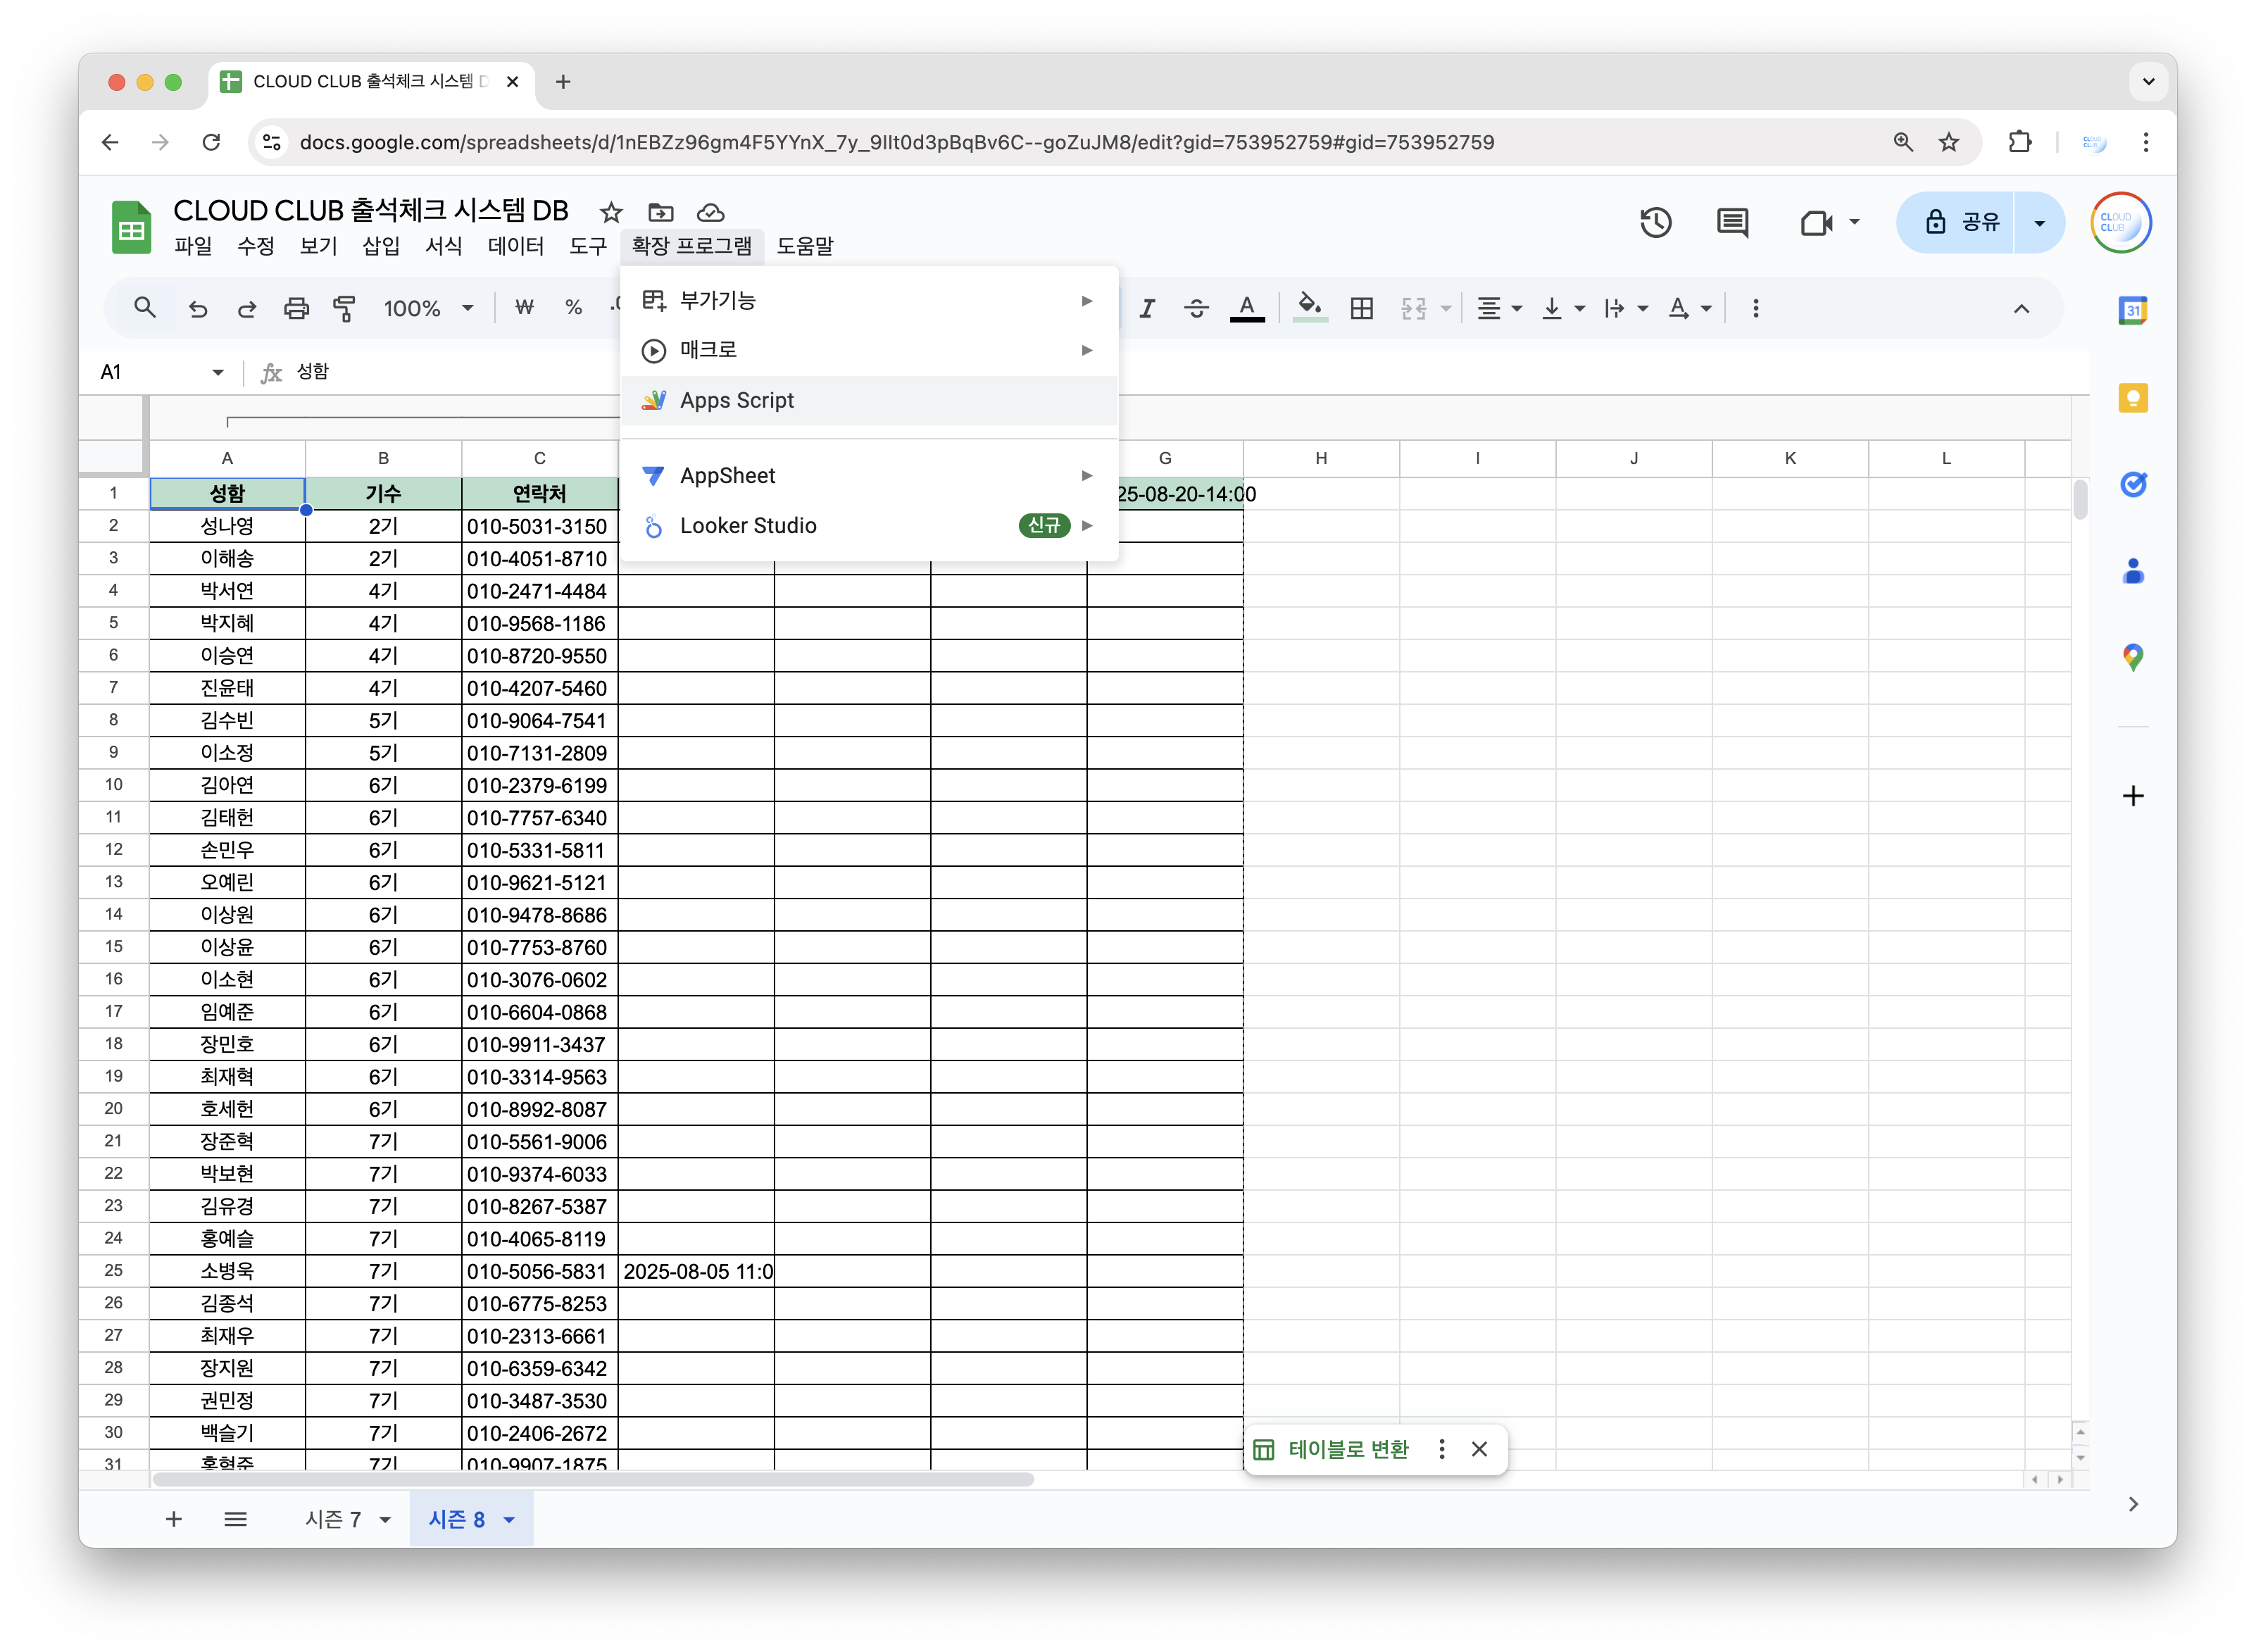The height and width of the screenshot is (1652, 2256).
Task: Click the print icon in the toolbar
Action: (296, 308)
